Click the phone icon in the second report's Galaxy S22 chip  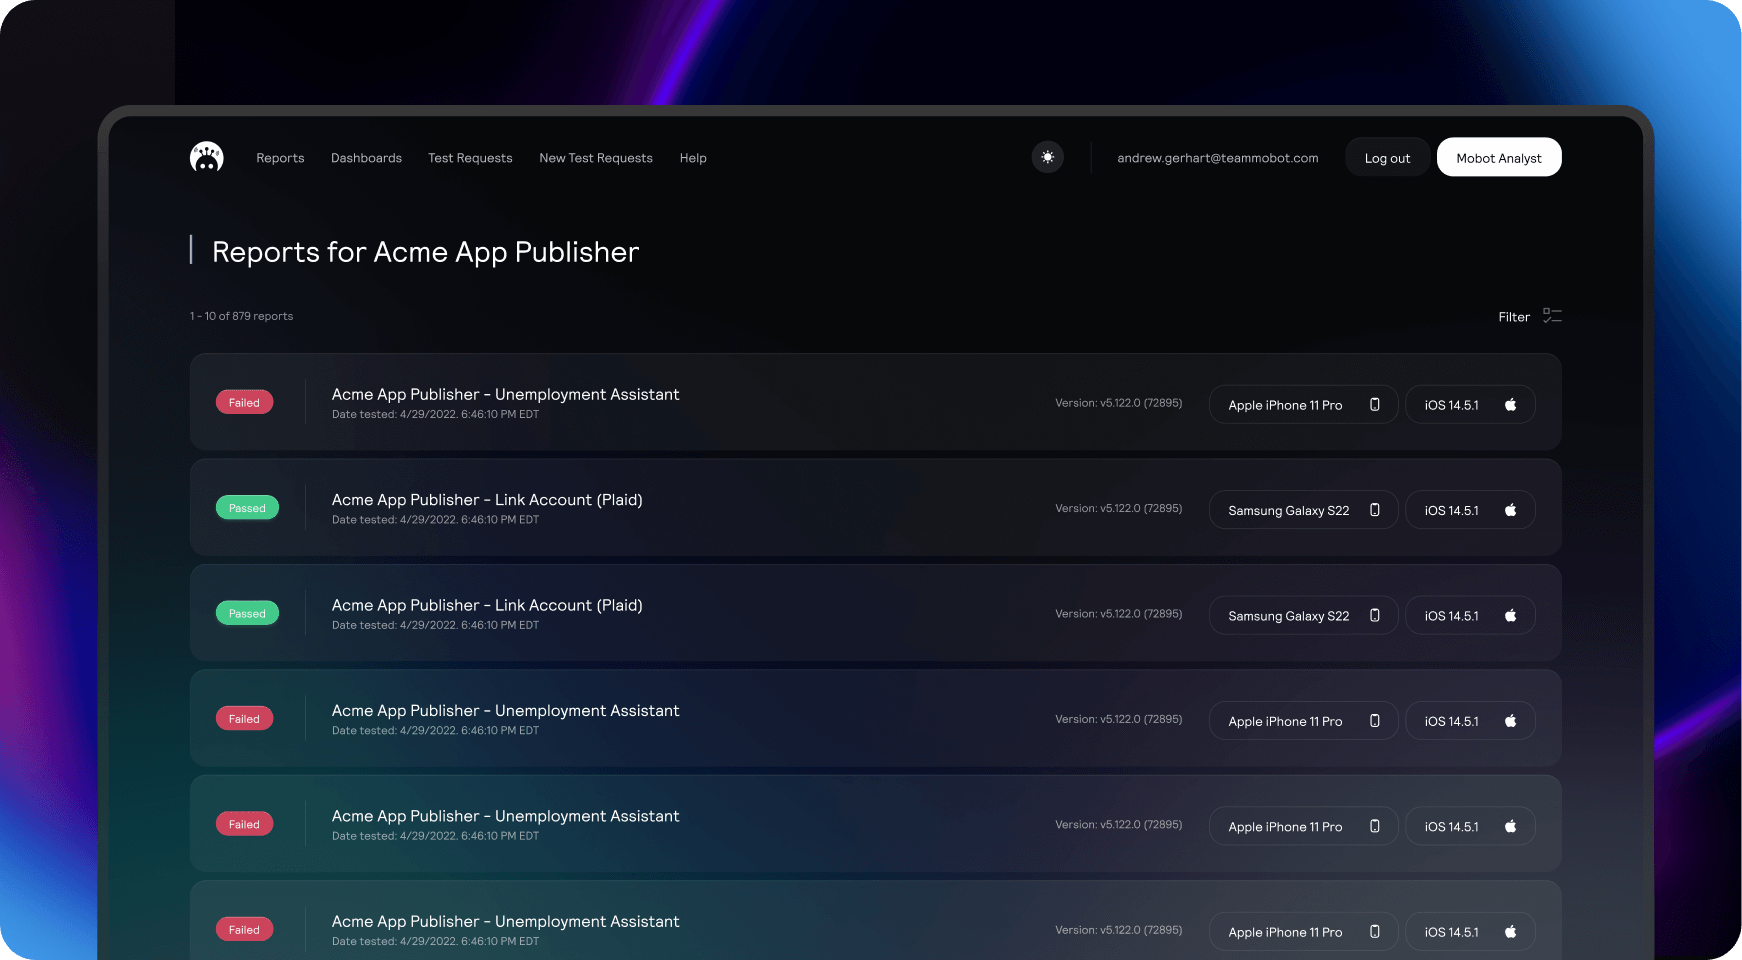point(1375,510)
